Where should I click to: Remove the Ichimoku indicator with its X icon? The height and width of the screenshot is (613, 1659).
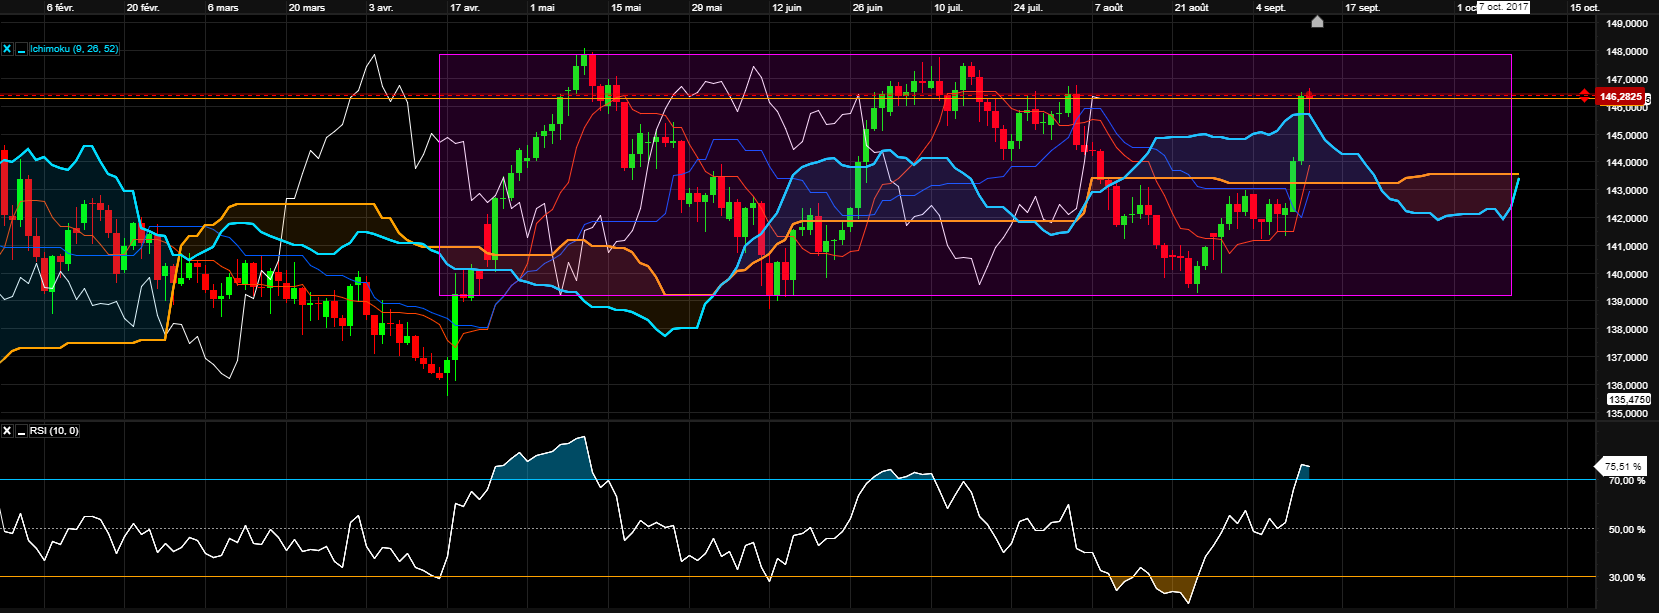click(x=7, y=48)
